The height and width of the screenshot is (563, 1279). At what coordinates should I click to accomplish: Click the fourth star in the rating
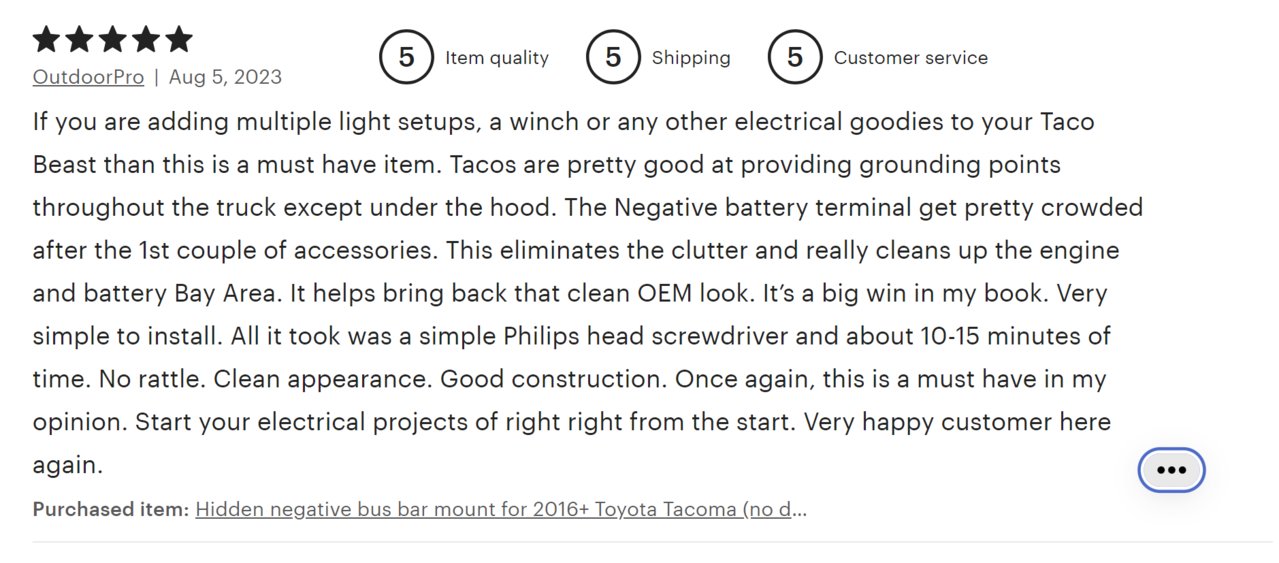pos(145,40)
